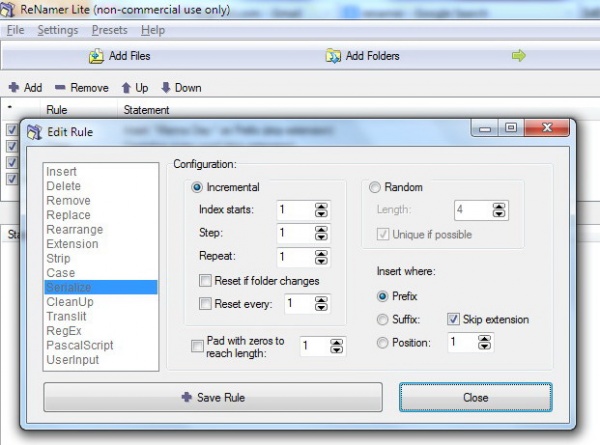Enable the Reset every checkbox
Viewport: 600px width, 445px height.
click(x=205, y=304)
